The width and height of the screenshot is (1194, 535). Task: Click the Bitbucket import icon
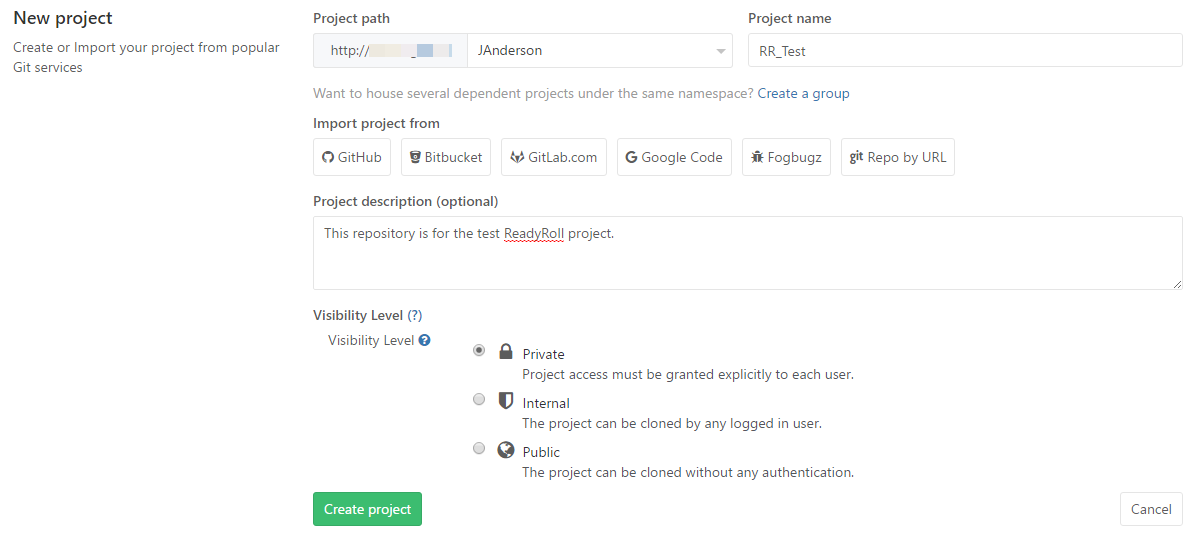pos(415,157)
